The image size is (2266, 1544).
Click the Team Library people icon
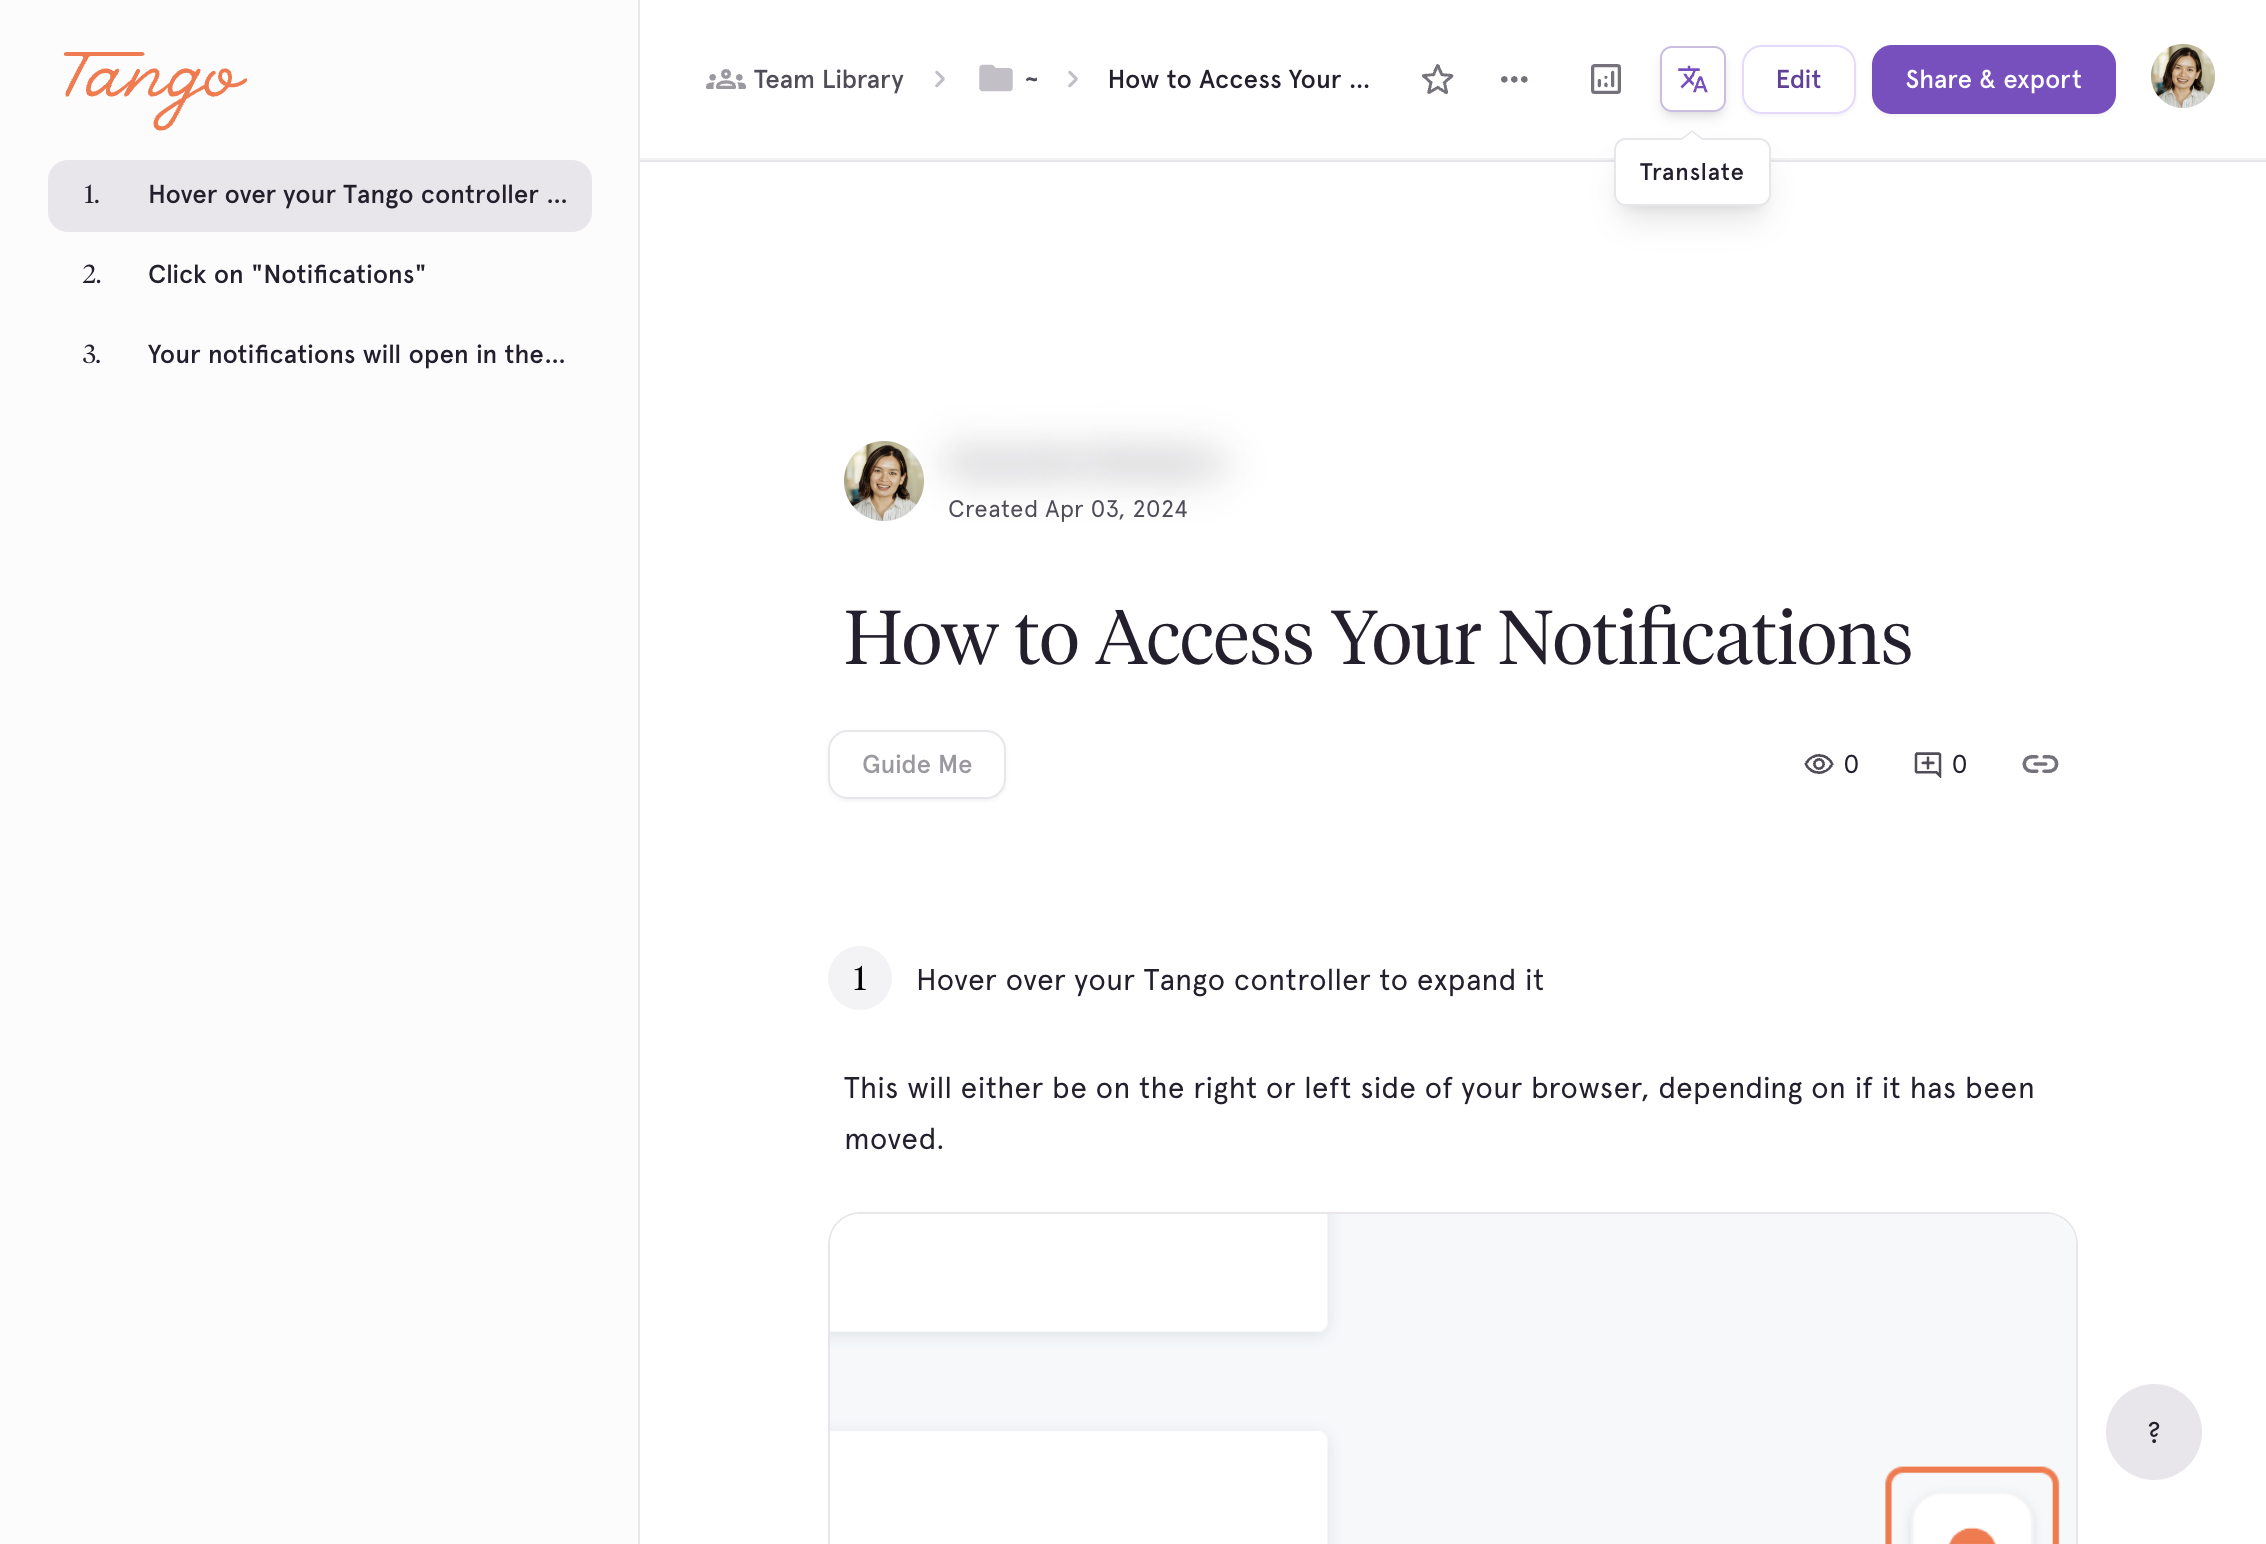pos(725,79)
